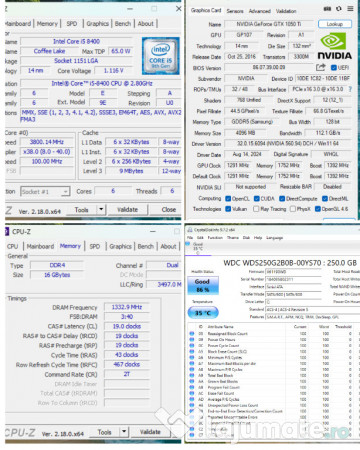
Task: Toggle the UEFI checkbox in GPU-Z
Action: pos(334,67)
